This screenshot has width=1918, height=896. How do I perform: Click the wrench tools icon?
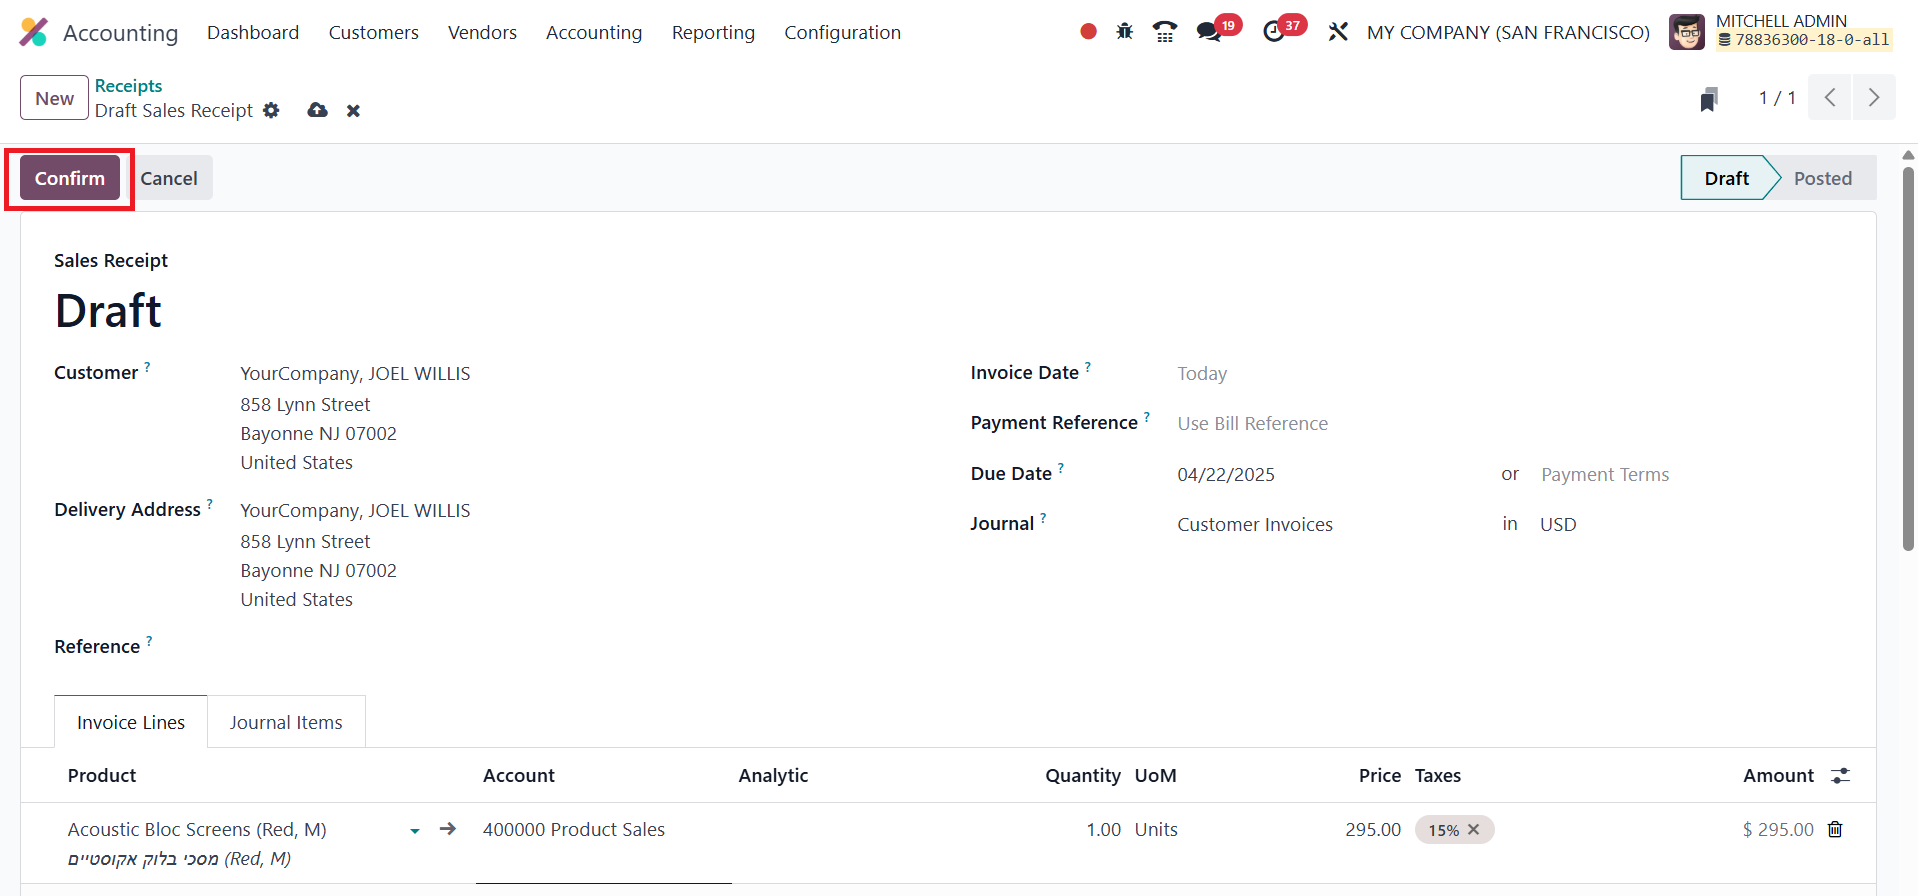1338,32
